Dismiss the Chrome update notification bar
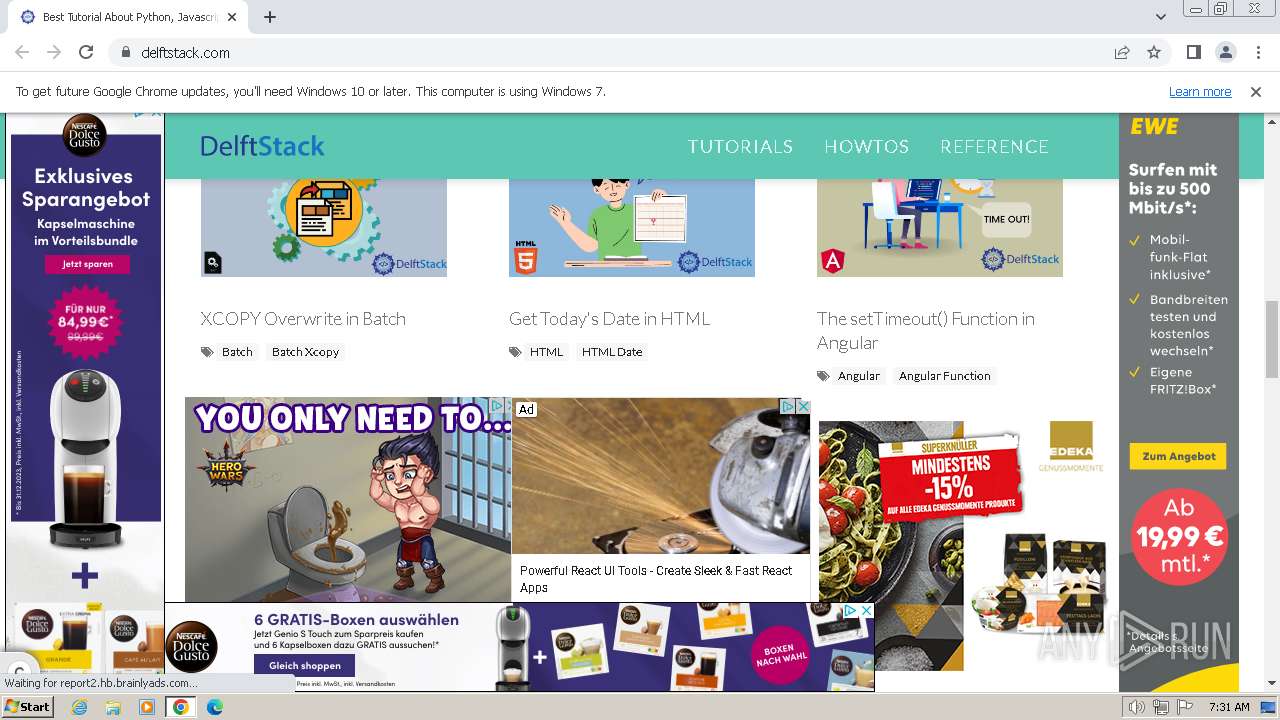The image size is (1280, 720). click(1256, 91)
